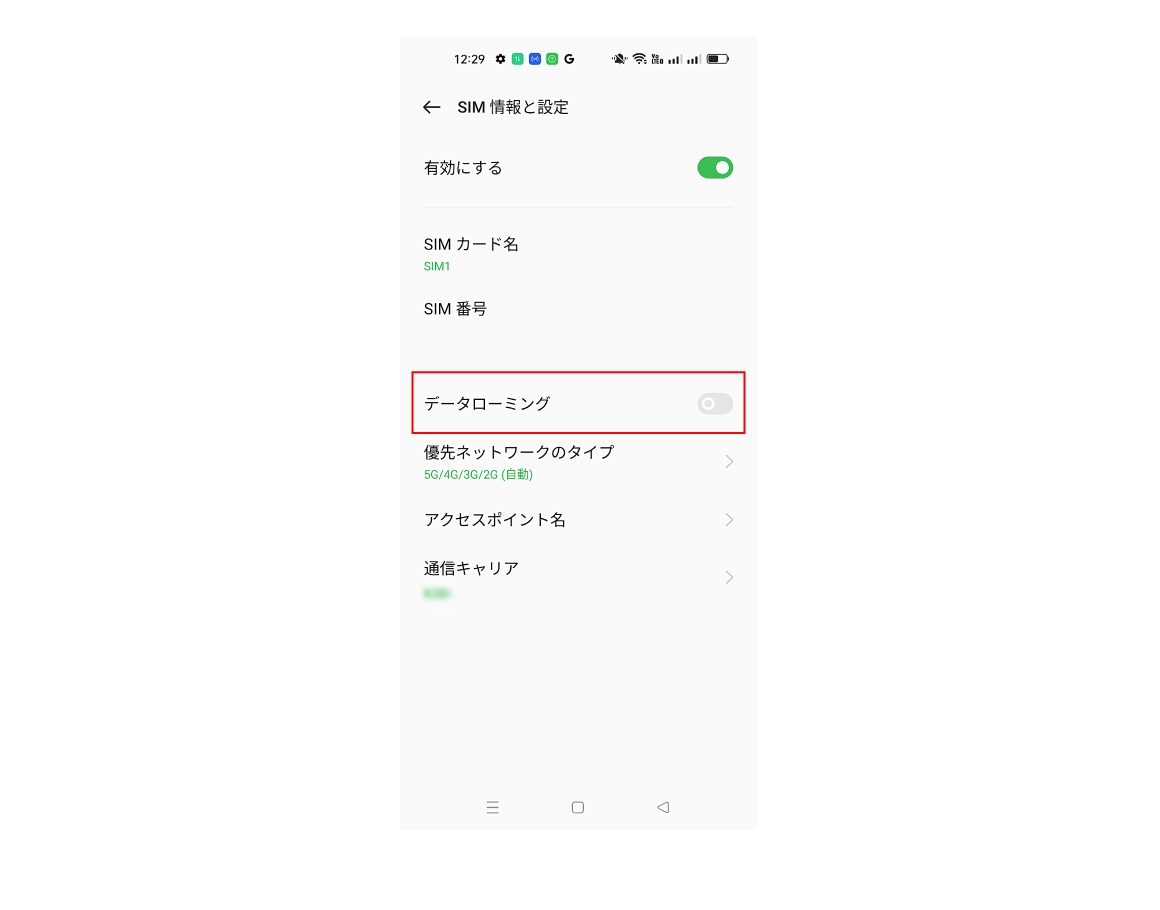
Task: Open the SIM 番号 entry
Action: pyautogui.click(x=578, y=309)
